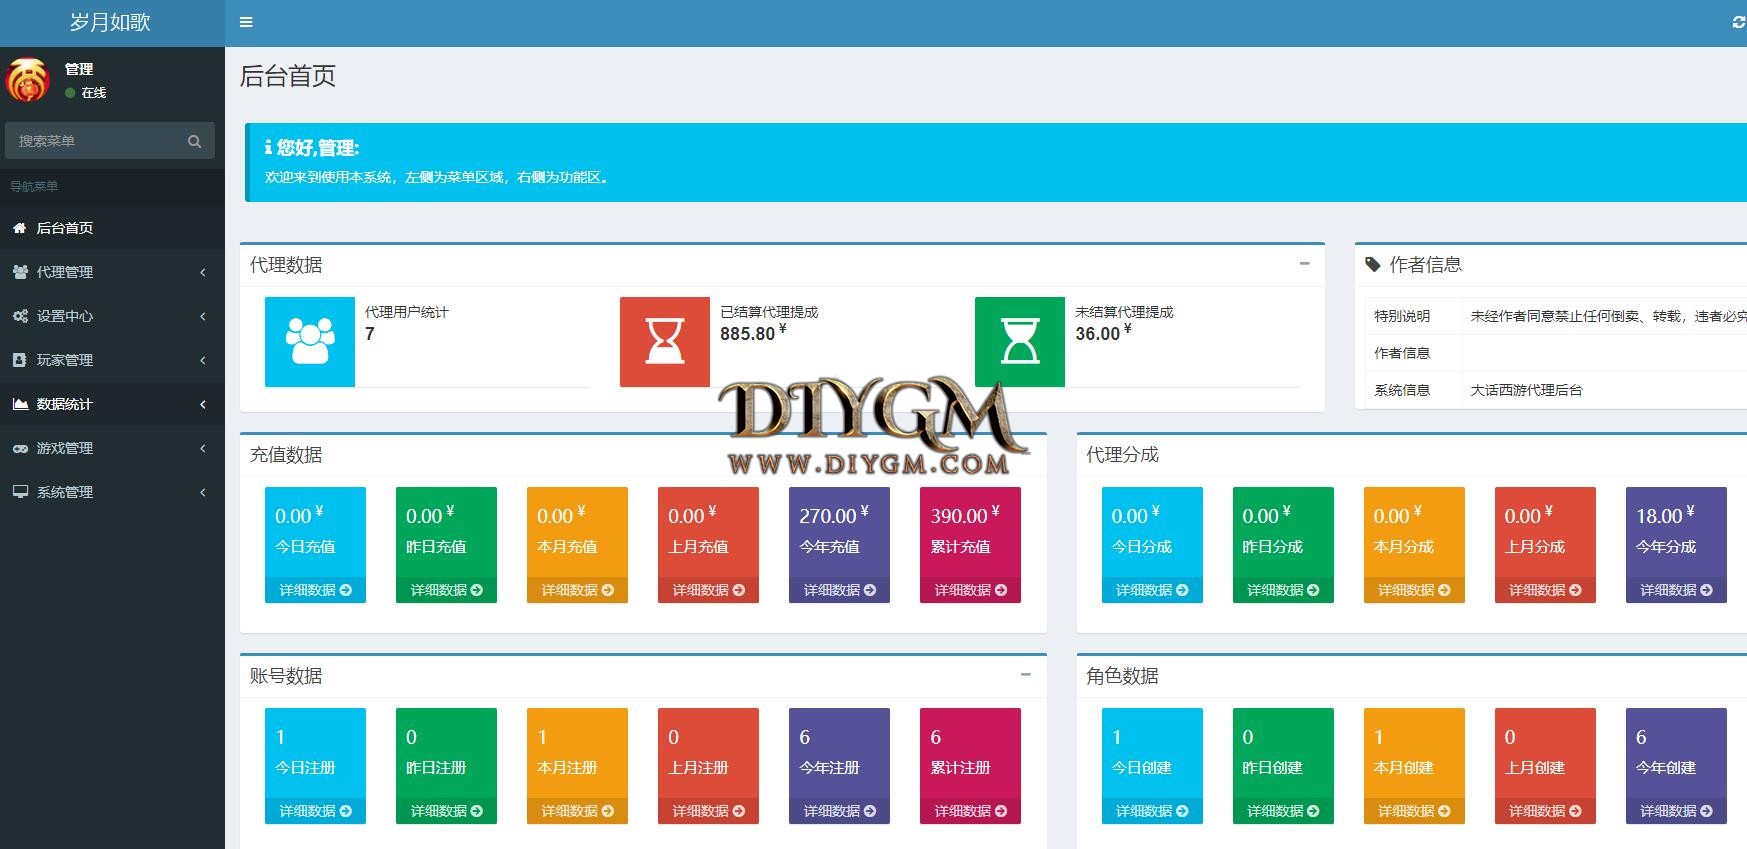1747x849 pixels.
Task: Open 详细数据 for 今日分成
Action: pos(1152,590)
